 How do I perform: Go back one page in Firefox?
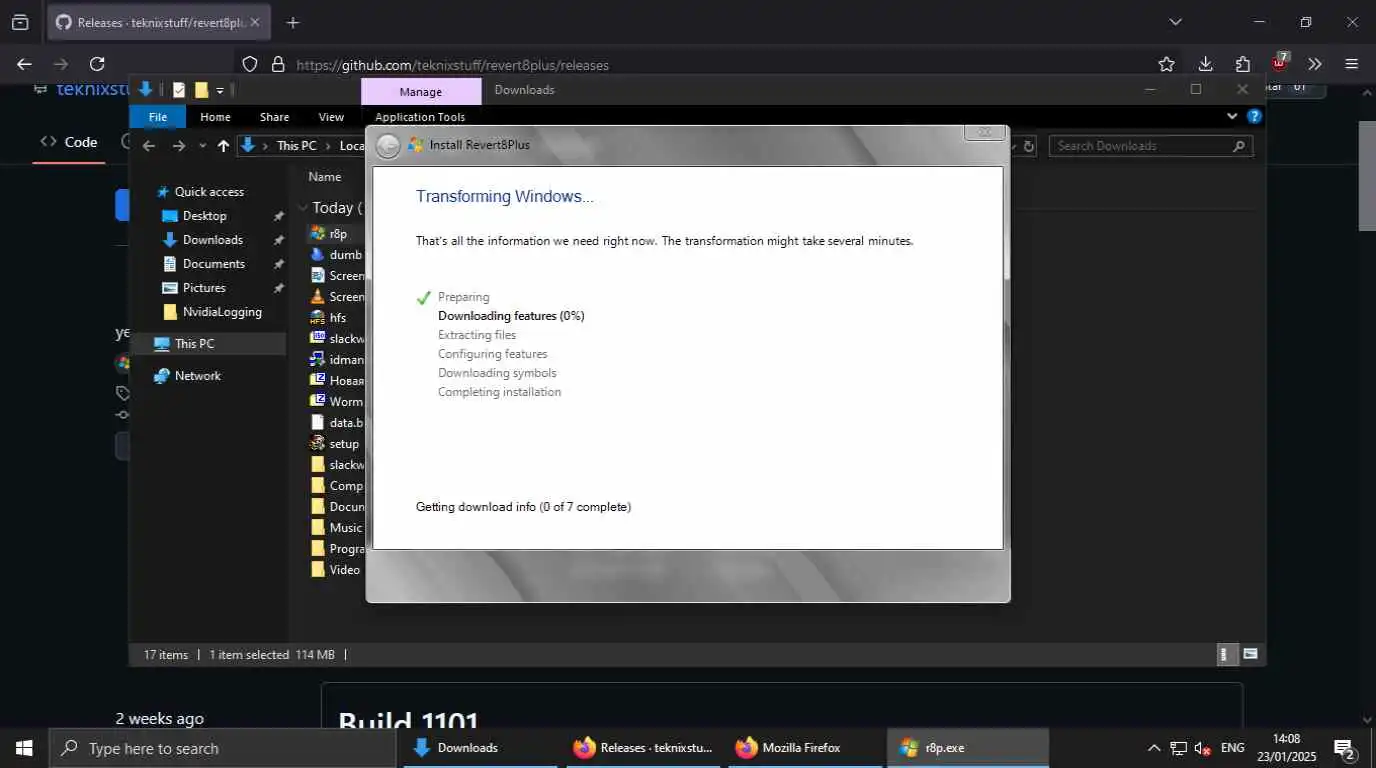(24, 64)
